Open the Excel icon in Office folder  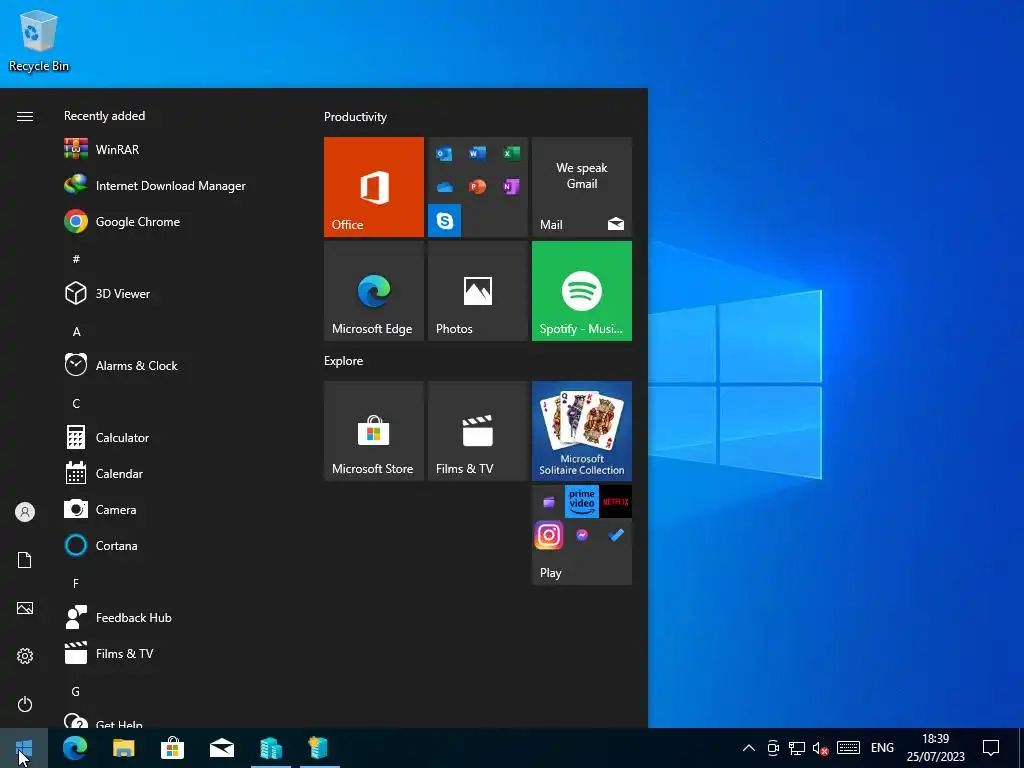click(511, 153)
